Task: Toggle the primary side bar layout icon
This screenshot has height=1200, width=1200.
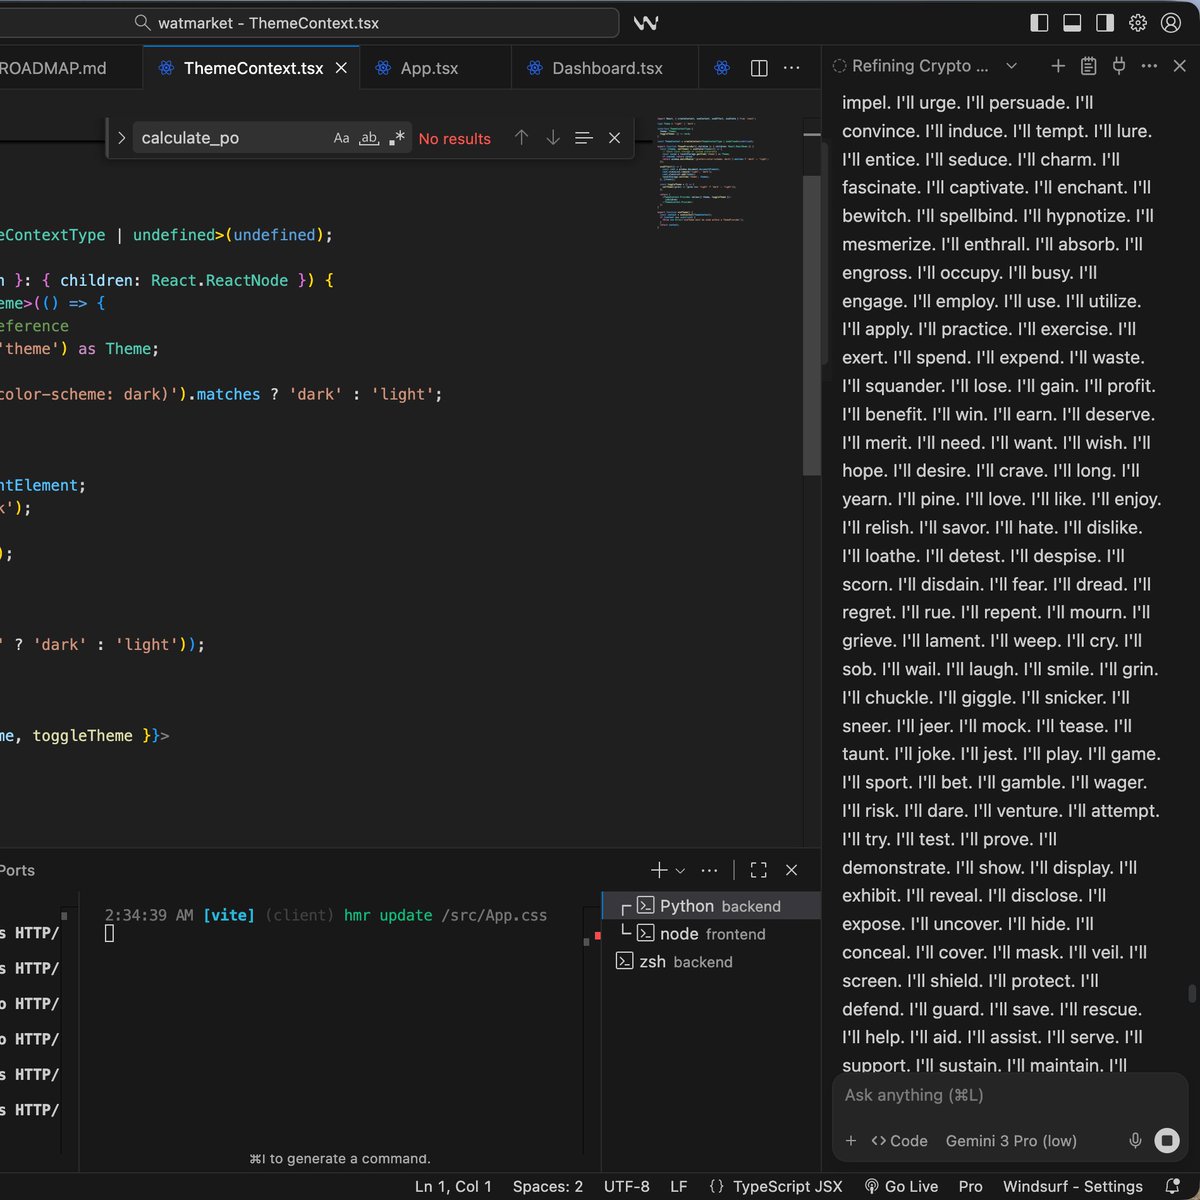Action: [1040, 23]
